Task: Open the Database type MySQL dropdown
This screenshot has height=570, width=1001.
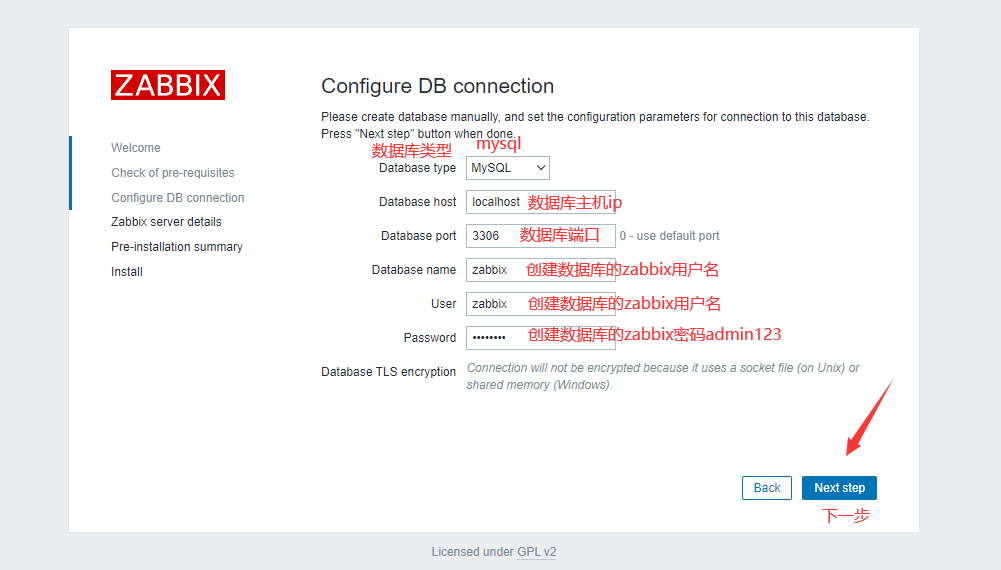Action: pyautogui.click(x=508, y=168)
